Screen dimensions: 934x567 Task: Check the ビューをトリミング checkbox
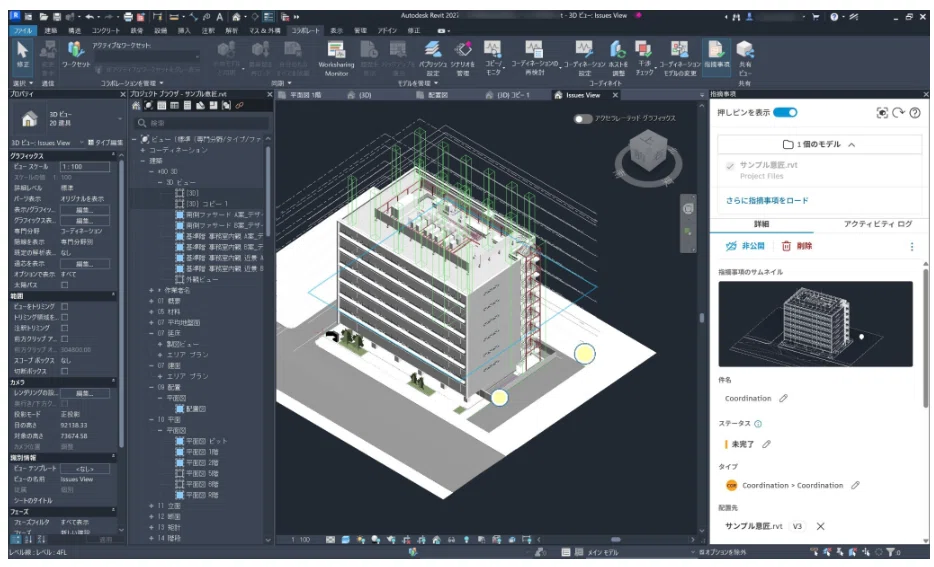click(64, 306)
